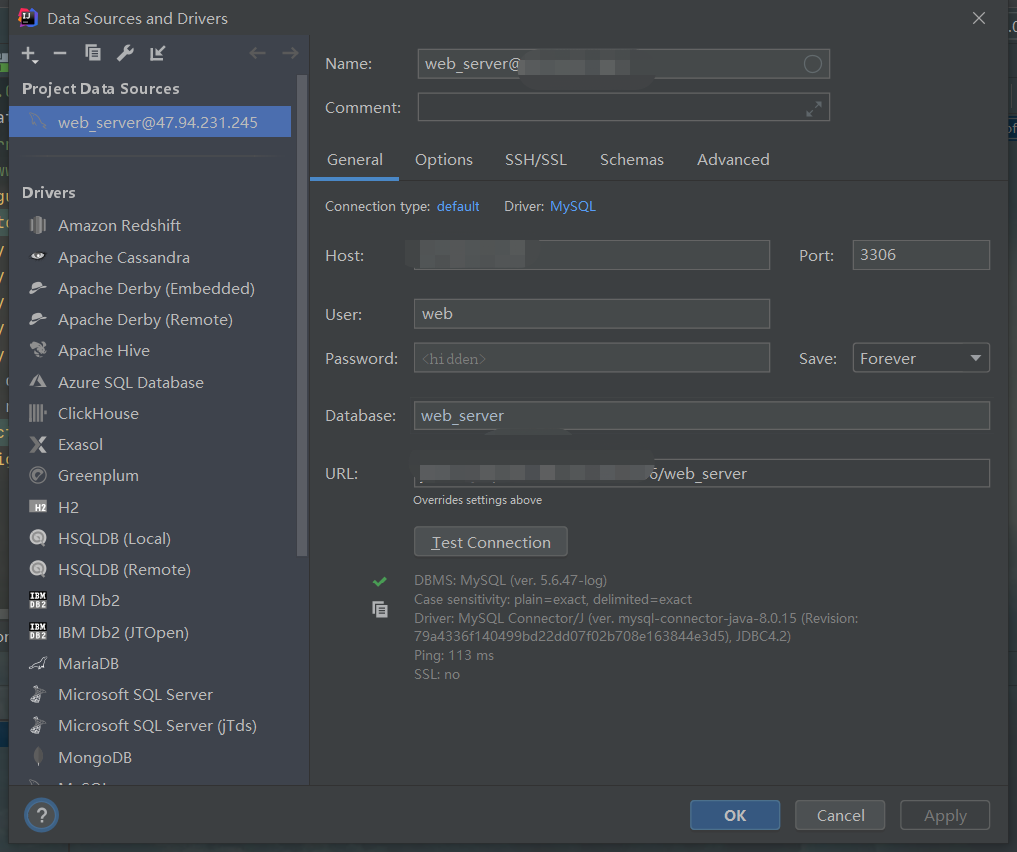
Task: Click the Add data source plus icon
Action: [30, 54]
